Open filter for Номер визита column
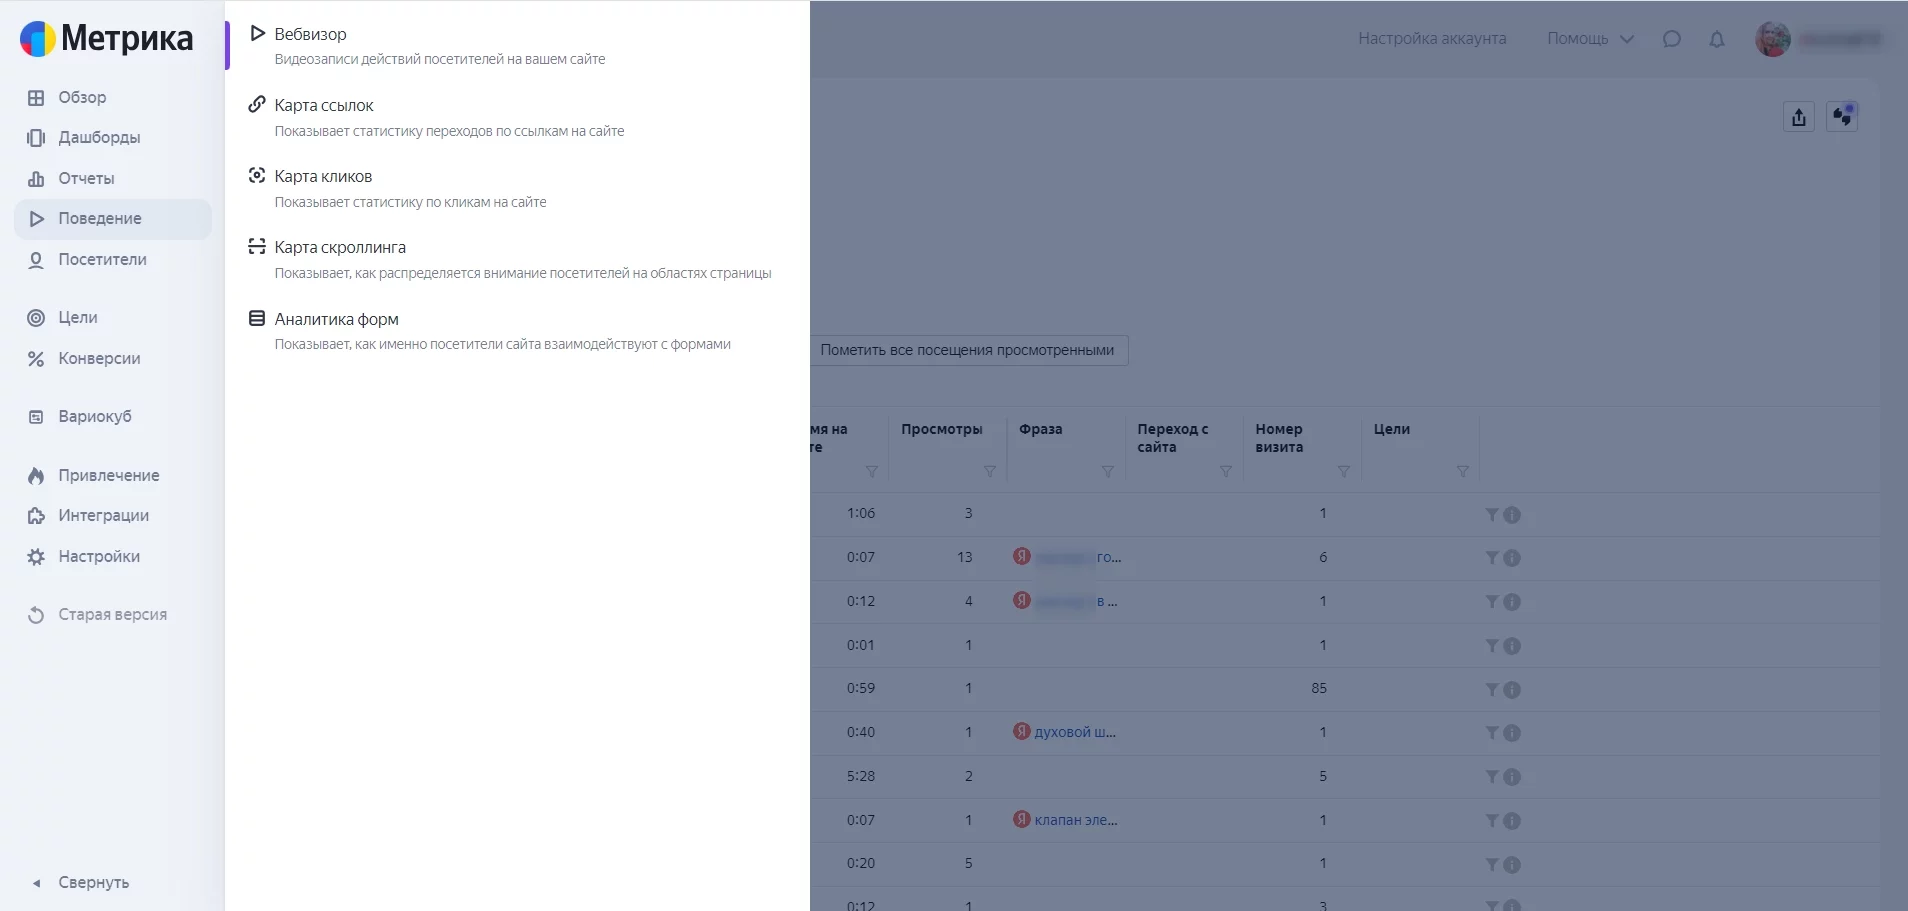The height and width of the screenshot is (911, 1908). [1344, 471]
